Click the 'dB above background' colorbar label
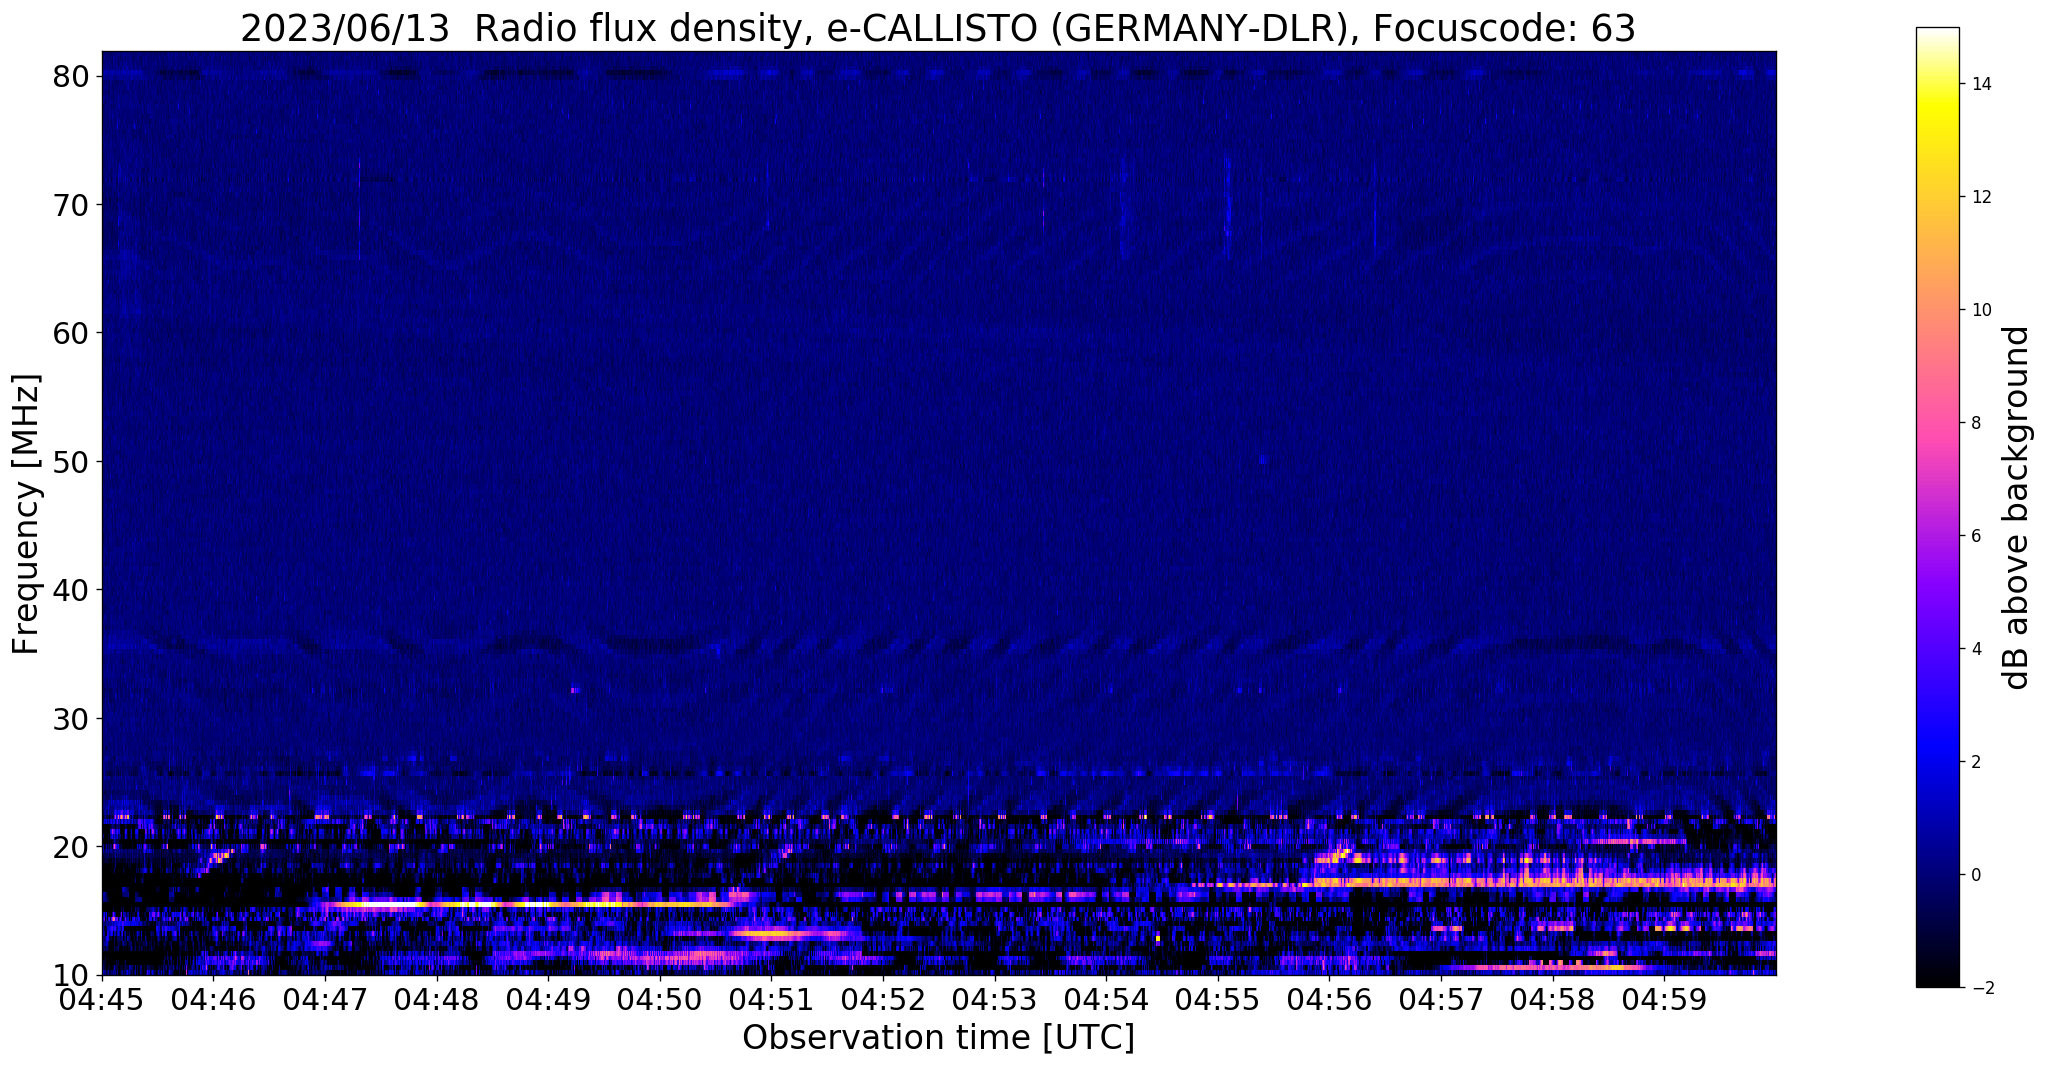This screenshot has height=1067, width=2047. 2017,507
